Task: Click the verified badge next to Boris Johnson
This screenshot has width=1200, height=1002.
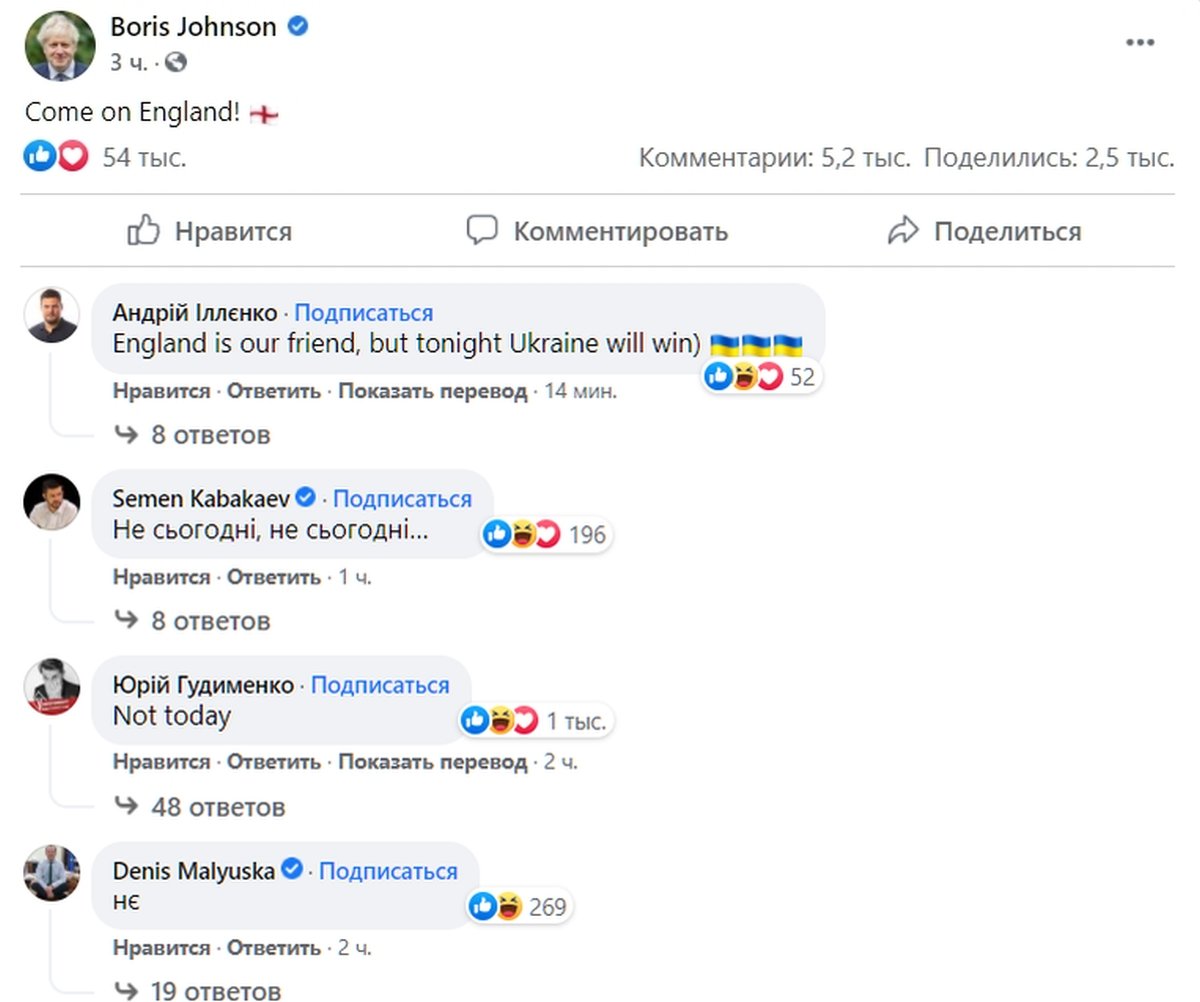Action: [x=297, y=27]
